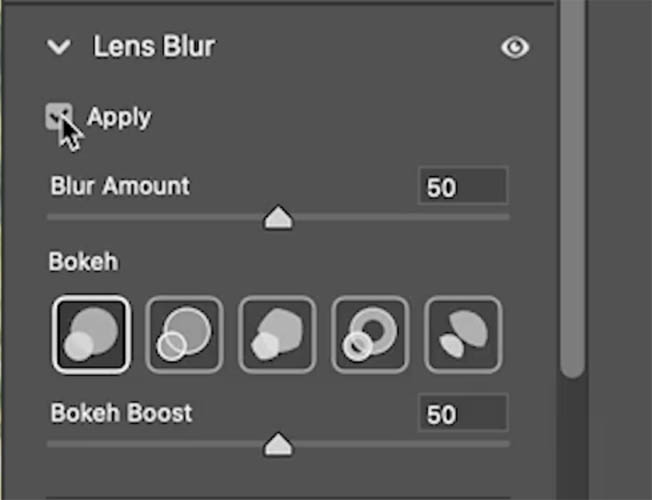Click the Apply checkbox label text

click(x=119, y=118)
